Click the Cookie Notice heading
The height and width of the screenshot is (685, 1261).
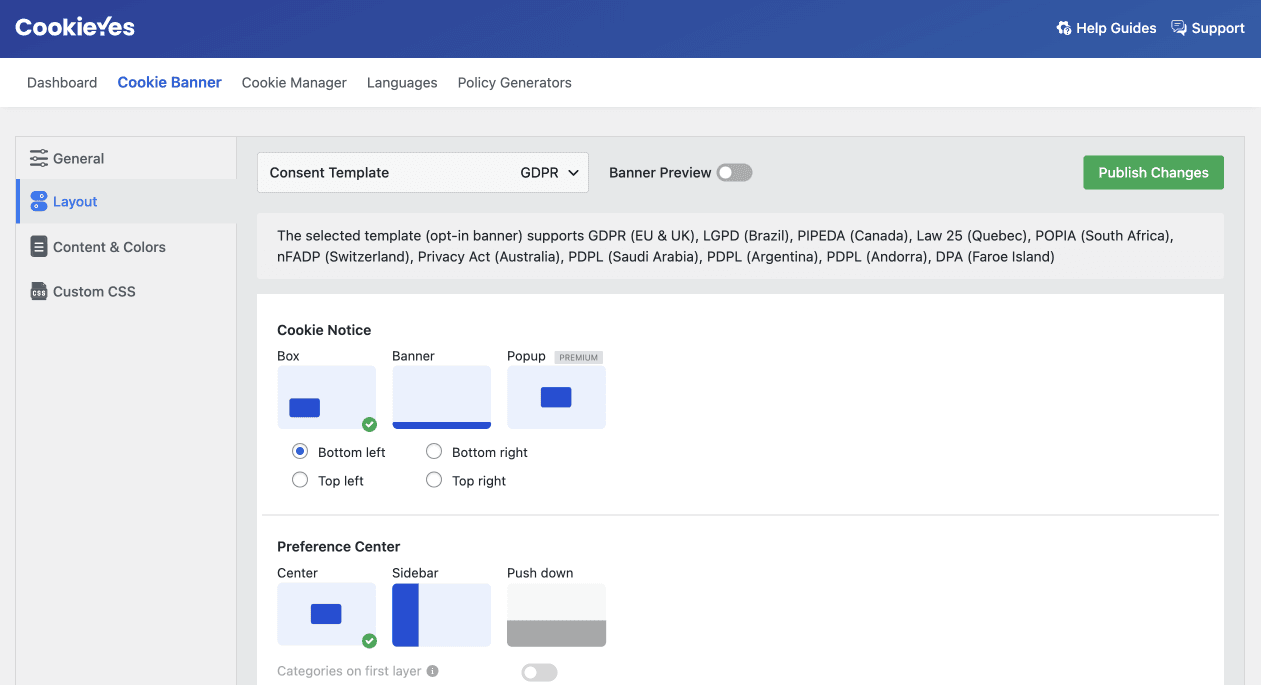[324, 330]
